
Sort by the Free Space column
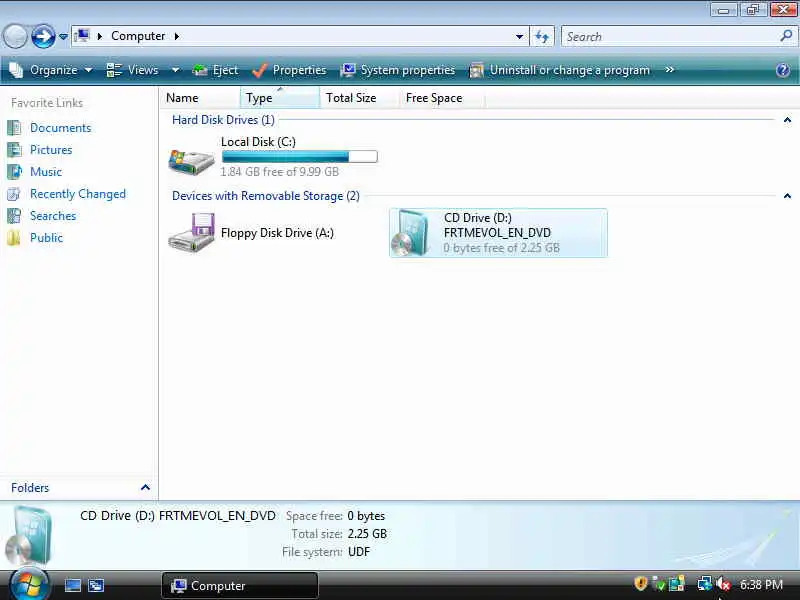click(441, 97)
